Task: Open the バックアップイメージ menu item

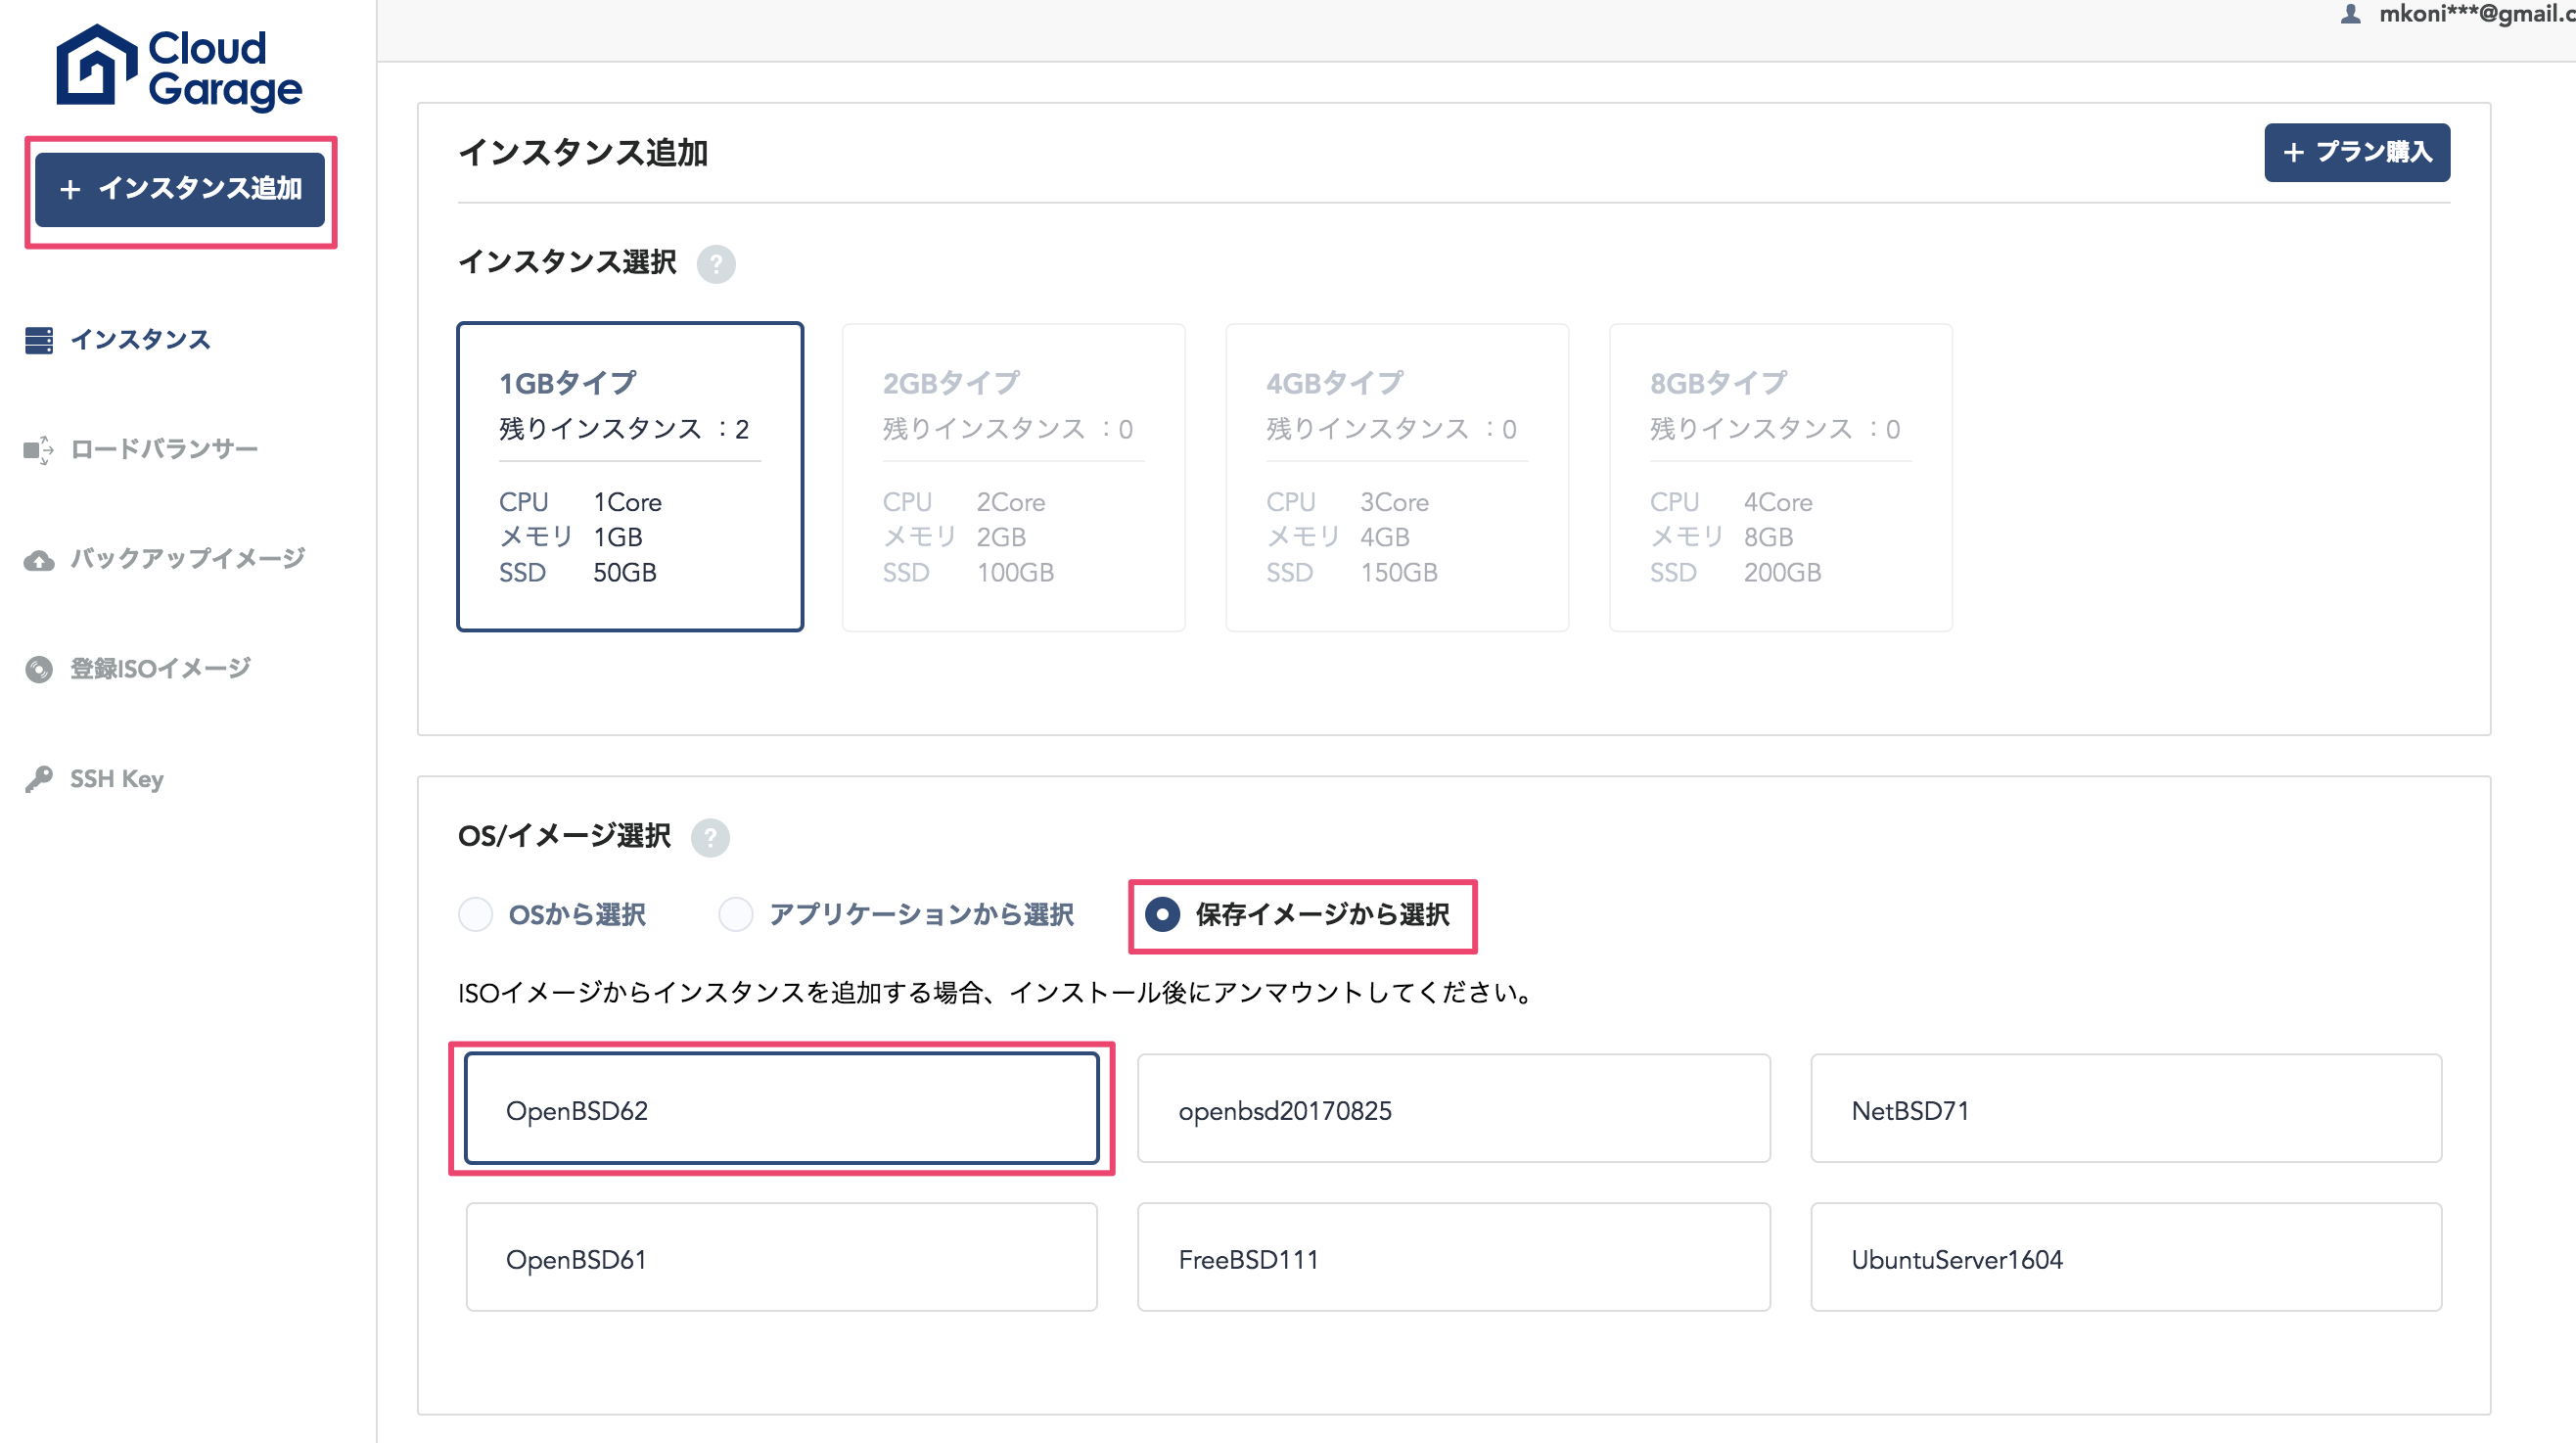Action: 187,559
